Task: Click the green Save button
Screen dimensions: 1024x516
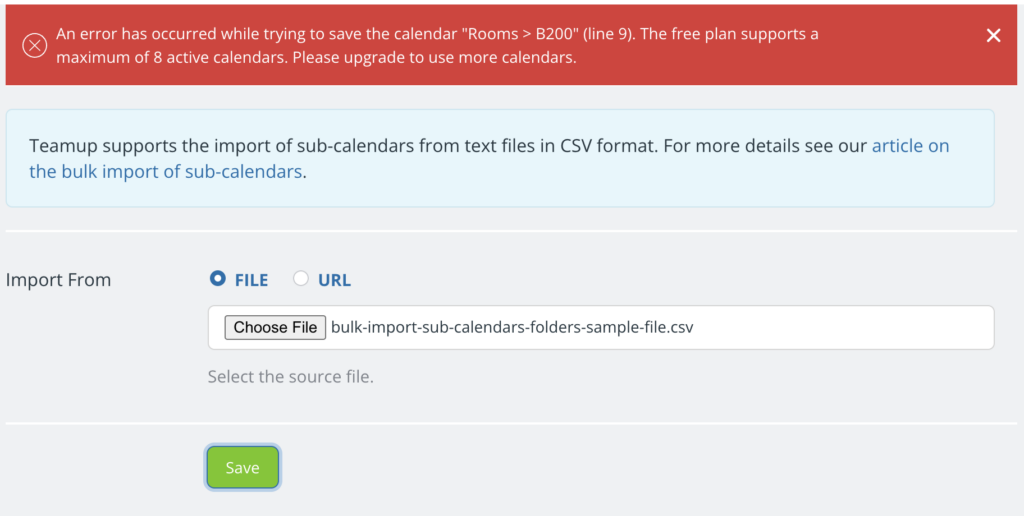Action: (243, 468)
